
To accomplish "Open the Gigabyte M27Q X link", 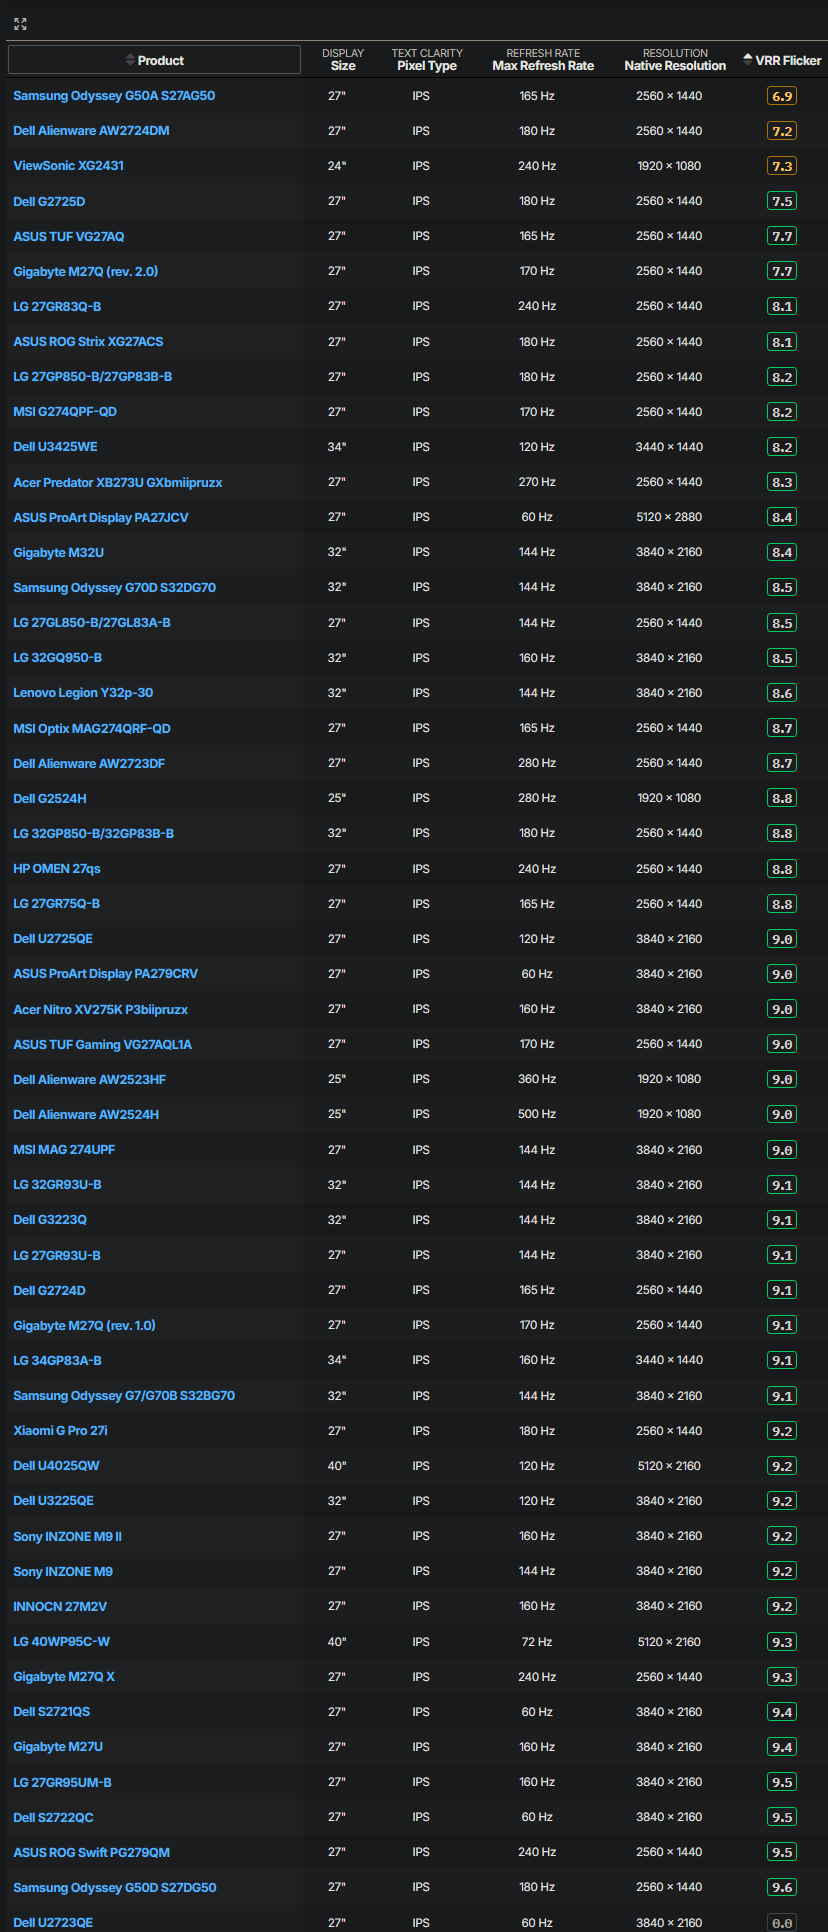I will pos(64,1677).
